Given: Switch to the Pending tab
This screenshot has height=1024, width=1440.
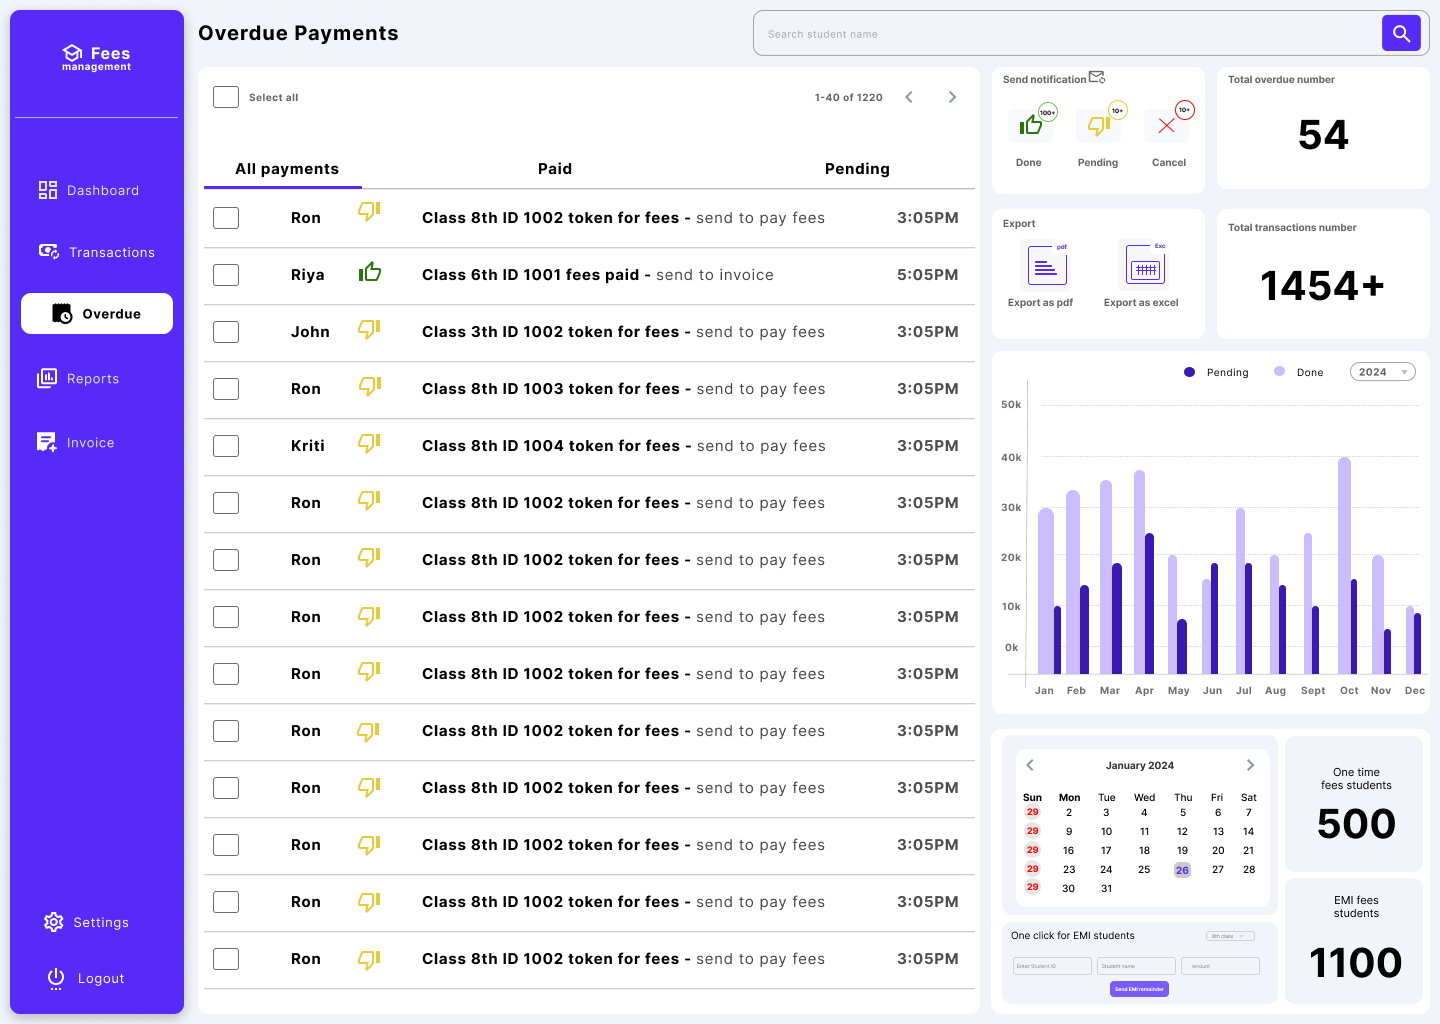Looking at the screenshot, I should click(857, 169).
